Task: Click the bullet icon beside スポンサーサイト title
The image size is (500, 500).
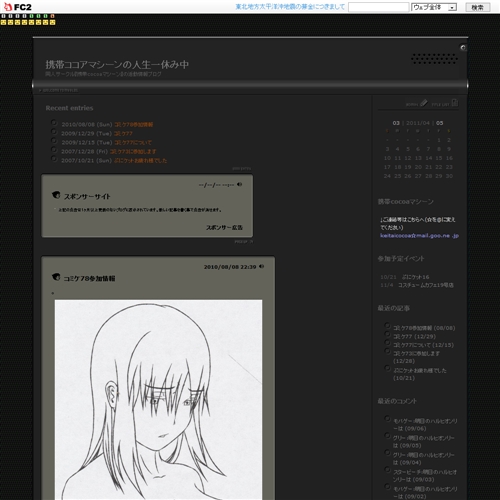Action: pyautogui.click(x=56, y=195)
